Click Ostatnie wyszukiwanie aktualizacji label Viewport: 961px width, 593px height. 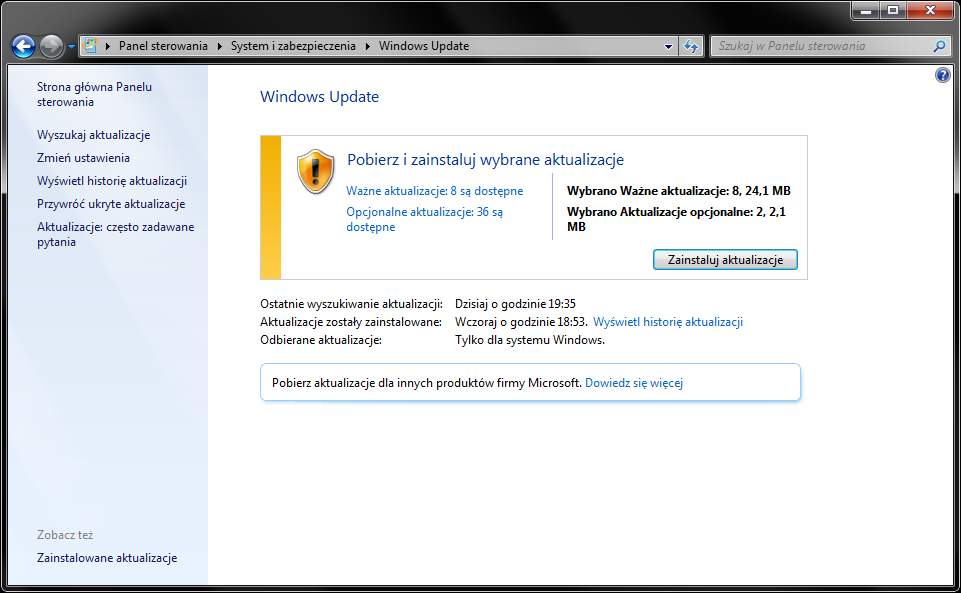(x=351, y=304)
